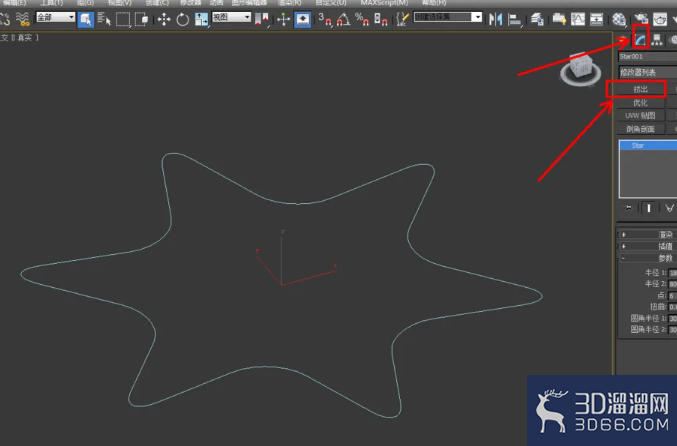This screenshot has height=446, width=677.
Task: Select the Rotate tool
Action: tap(183, 19)
